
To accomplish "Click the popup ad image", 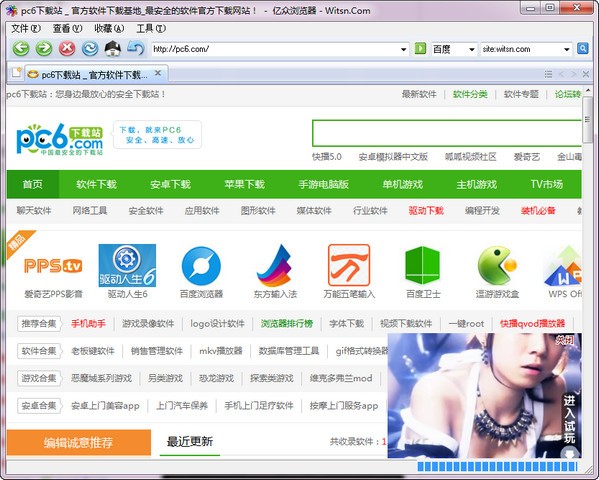I will coord(484,396).
